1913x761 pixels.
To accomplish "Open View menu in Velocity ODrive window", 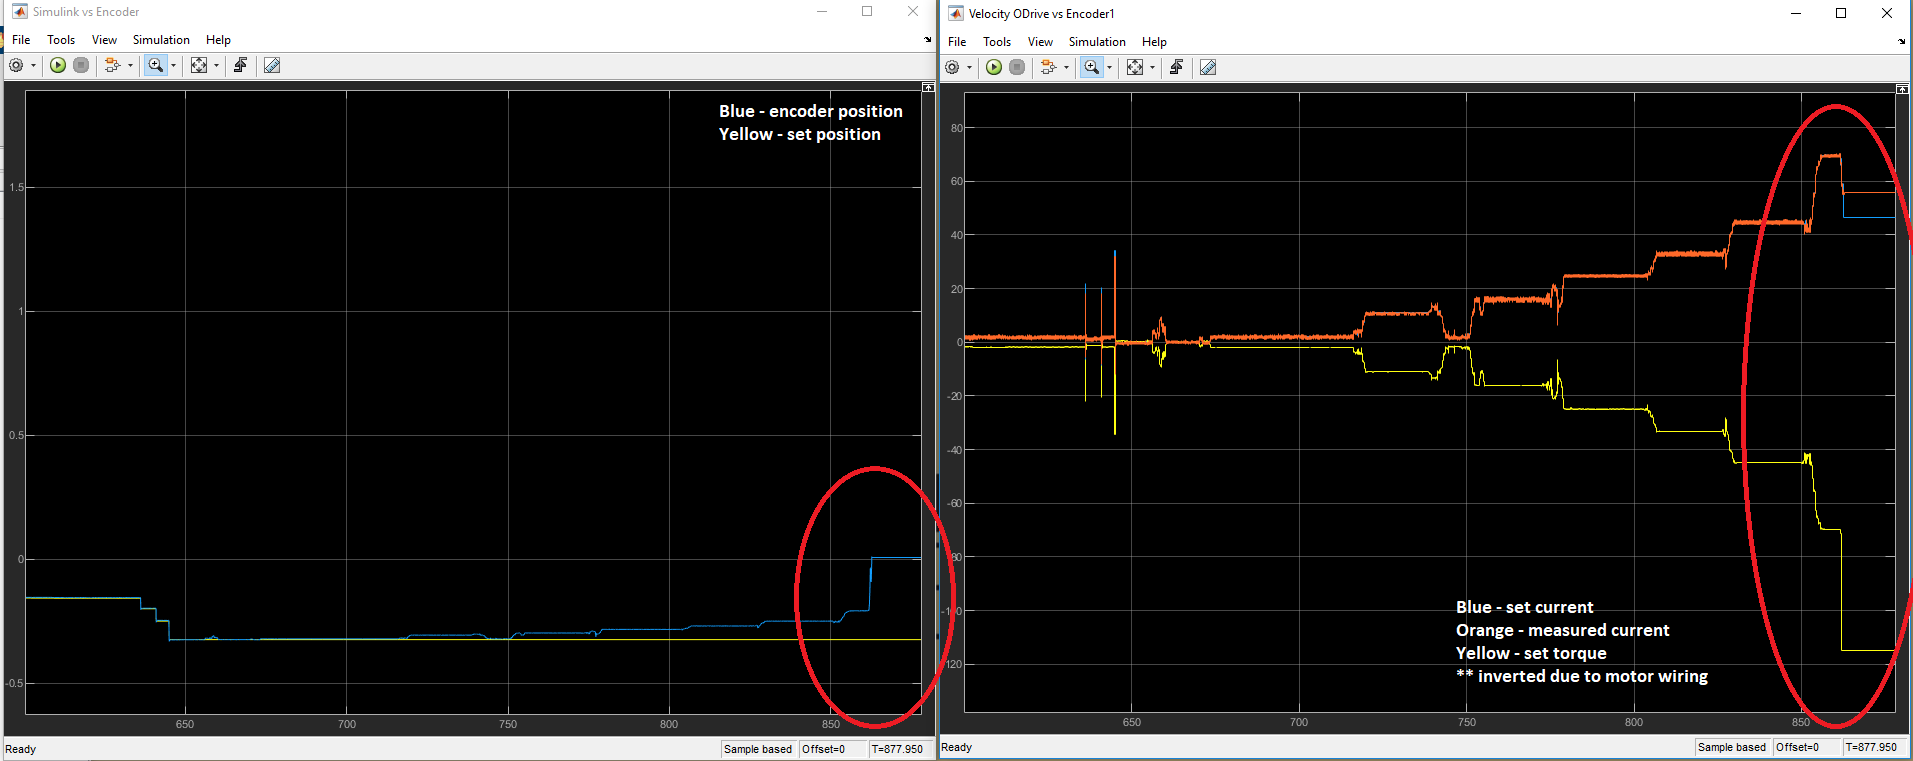I will pos(1040,42).
